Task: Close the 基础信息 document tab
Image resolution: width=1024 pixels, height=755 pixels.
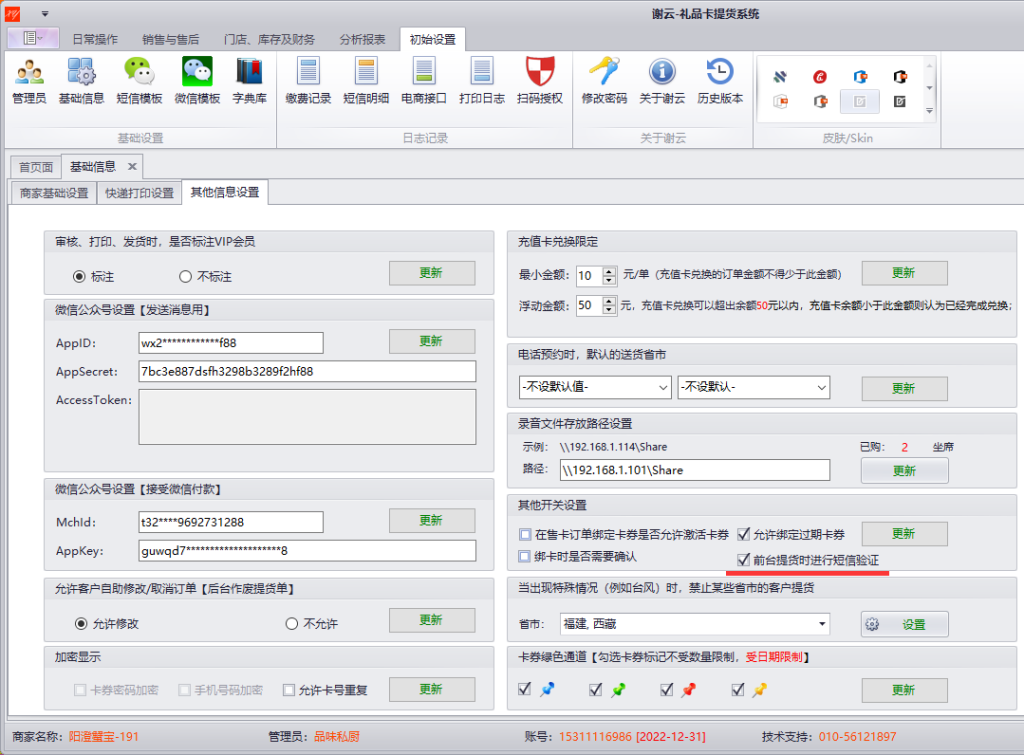Action: click(x=132, y=167)
